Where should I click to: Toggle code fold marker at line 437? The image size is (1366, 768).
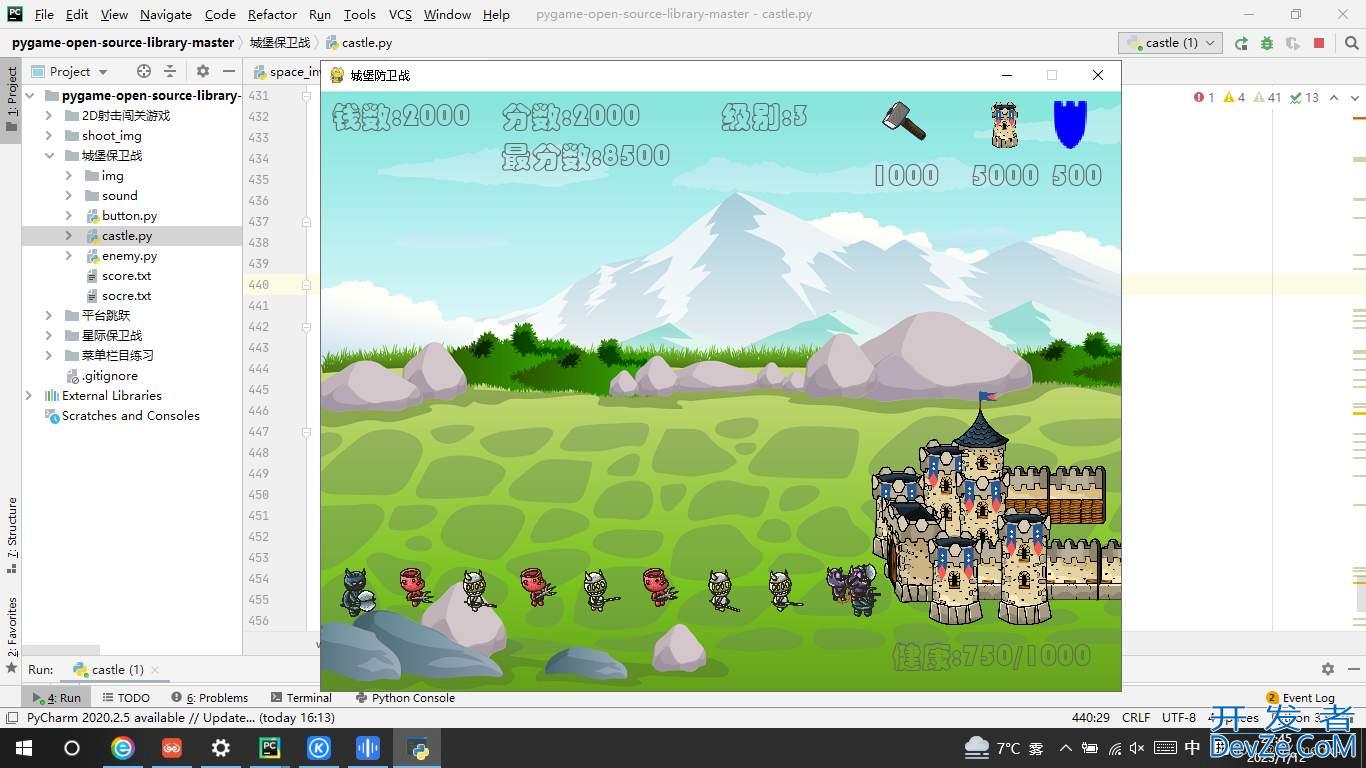[x=307, y=222]
